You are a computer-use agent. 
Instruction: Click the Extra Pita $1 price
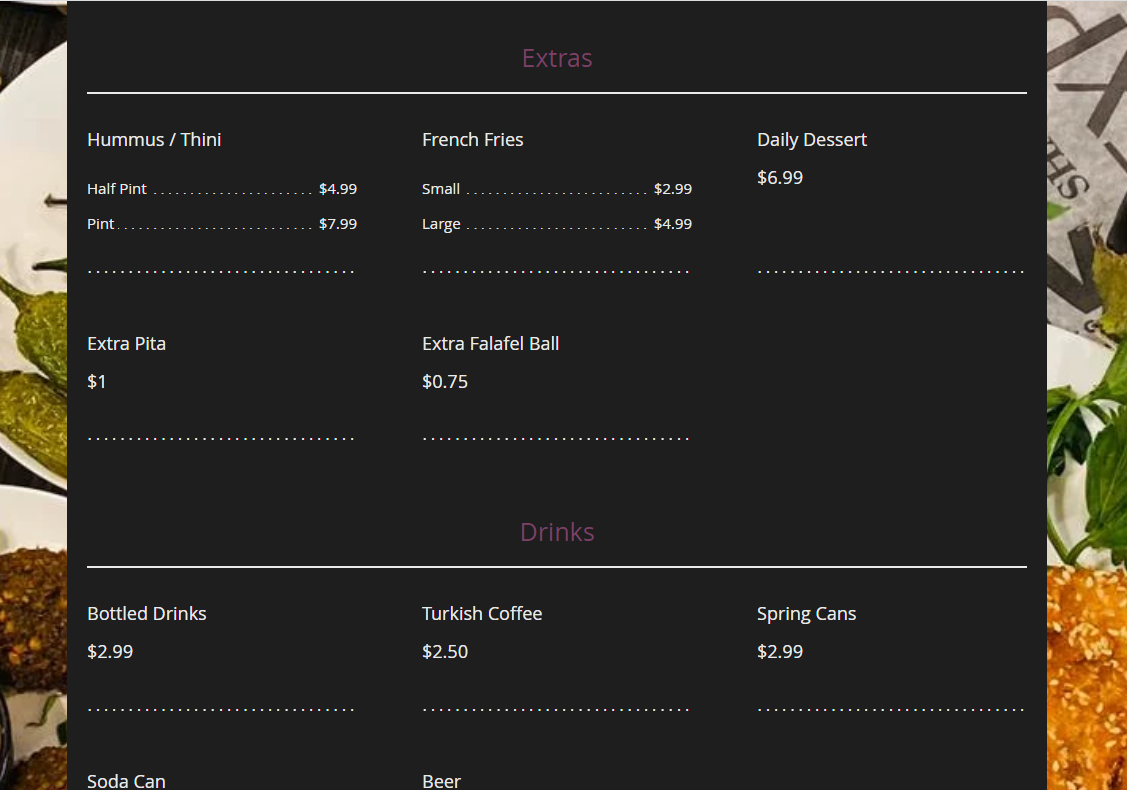tap(97, 382)
